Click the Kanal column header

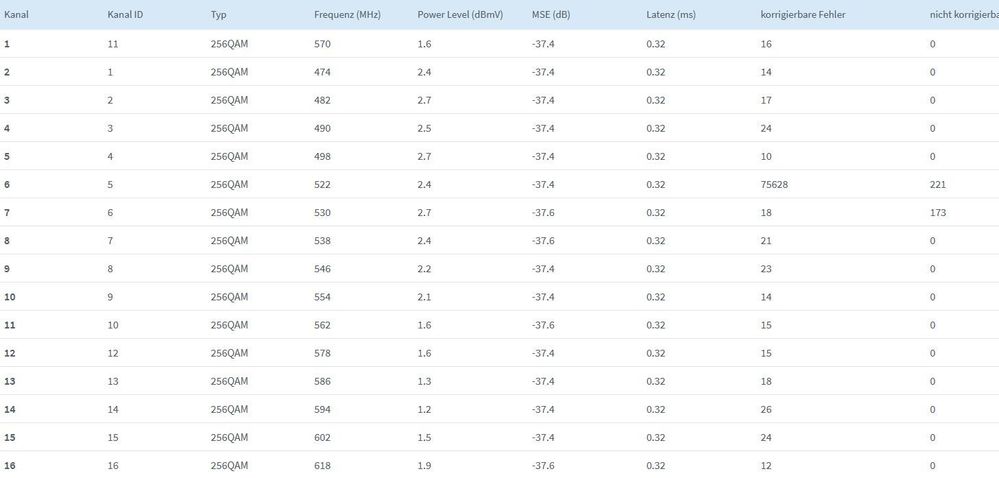point(17,15)
